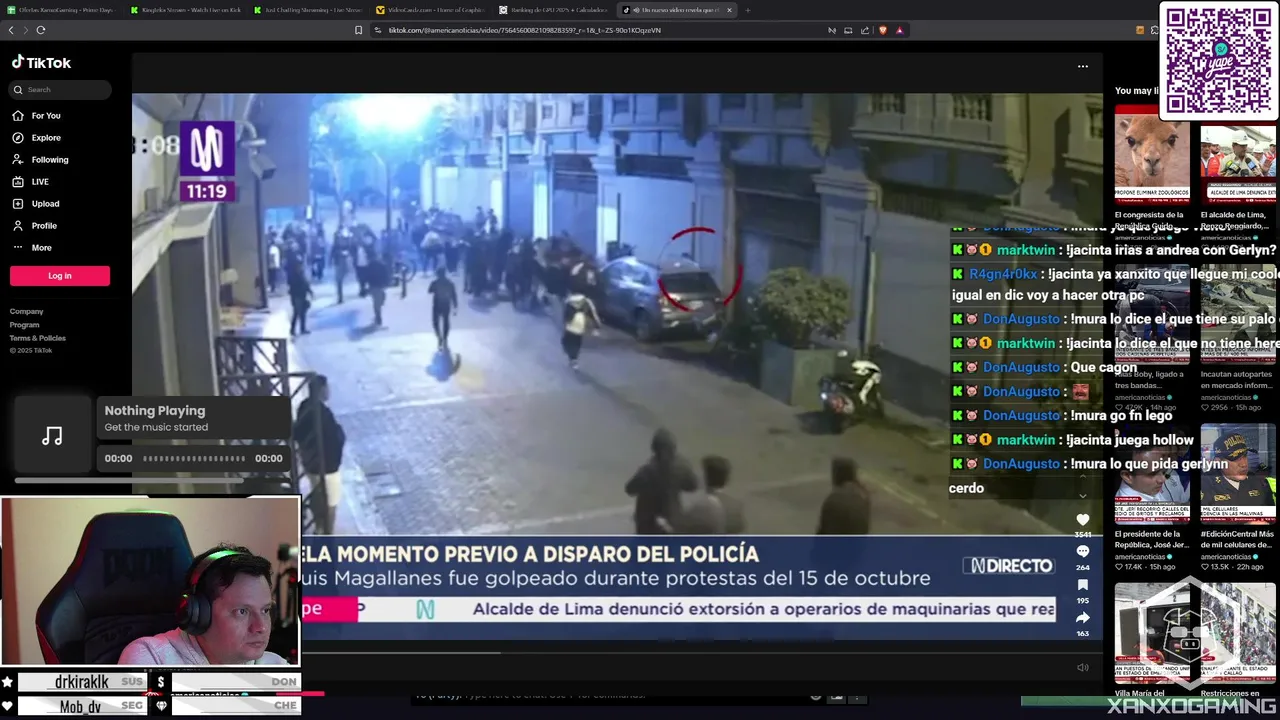Click the picture-in-picture toolbar icon
This screenshot has height=720, width=1280.
click(848, 30)
